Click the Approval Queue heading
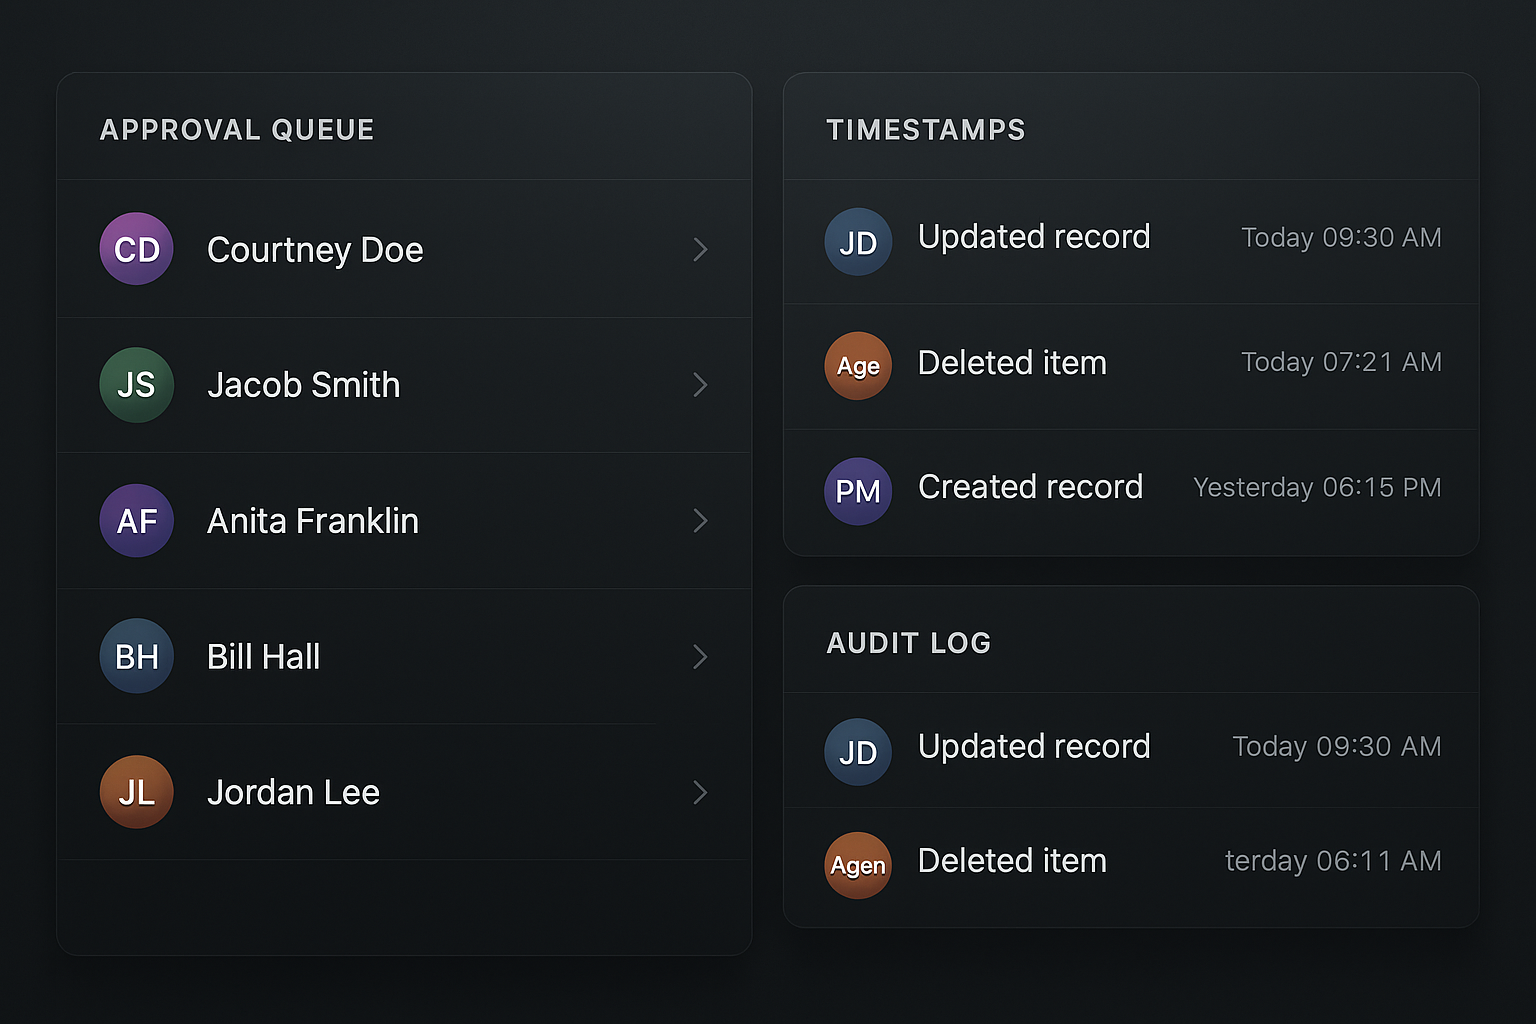The image size is (1536, 1024). 237,130
